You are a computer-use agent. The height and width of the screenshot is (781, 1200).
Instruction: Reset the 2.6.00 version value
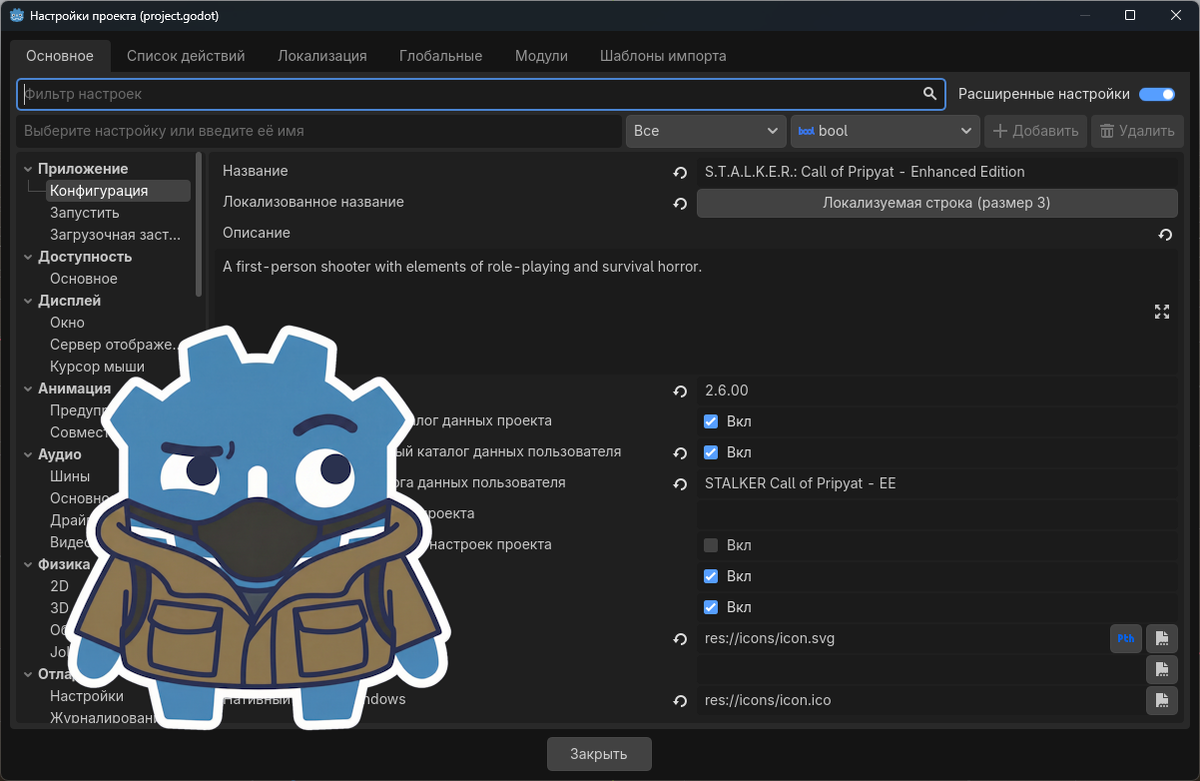point(680,391)
